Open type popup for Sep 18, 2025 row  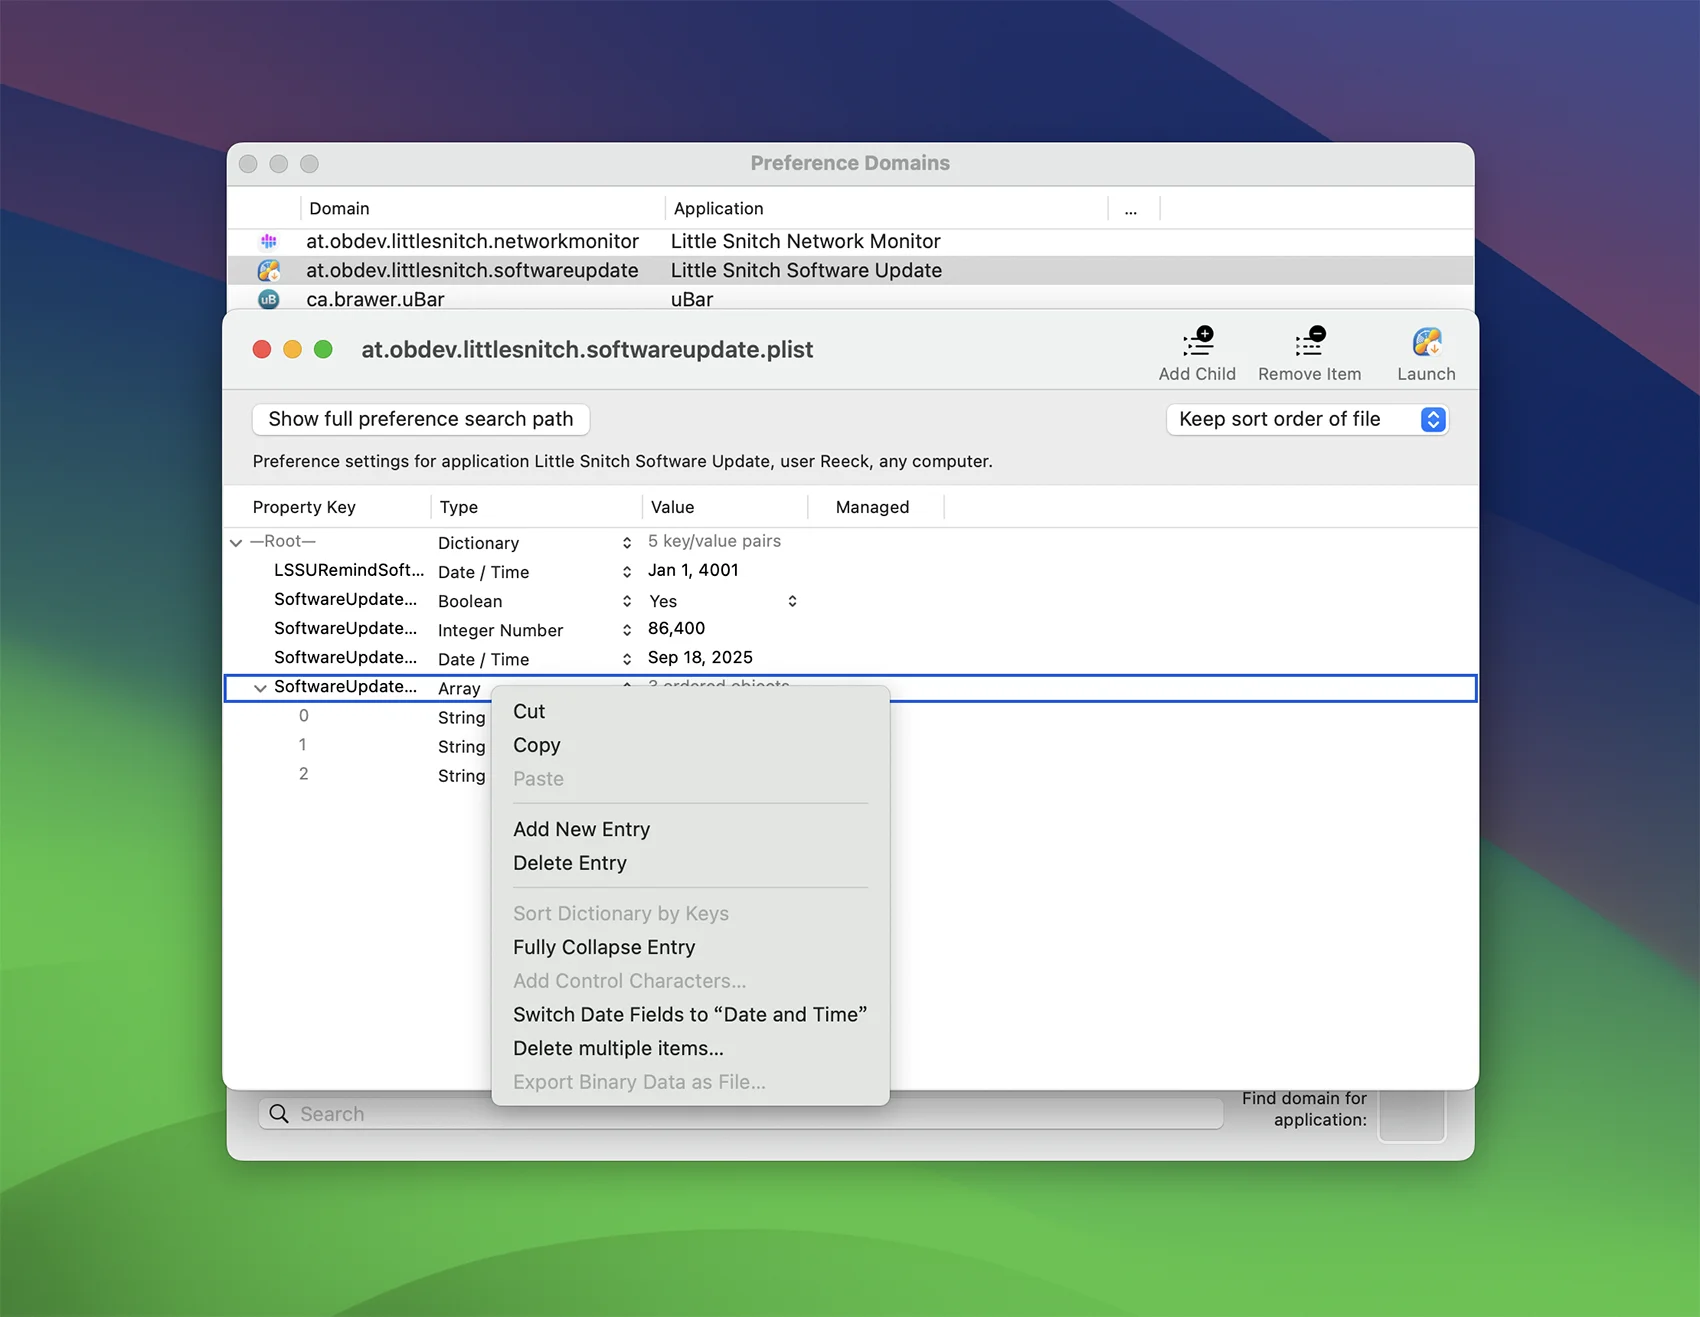coord(627,659)
